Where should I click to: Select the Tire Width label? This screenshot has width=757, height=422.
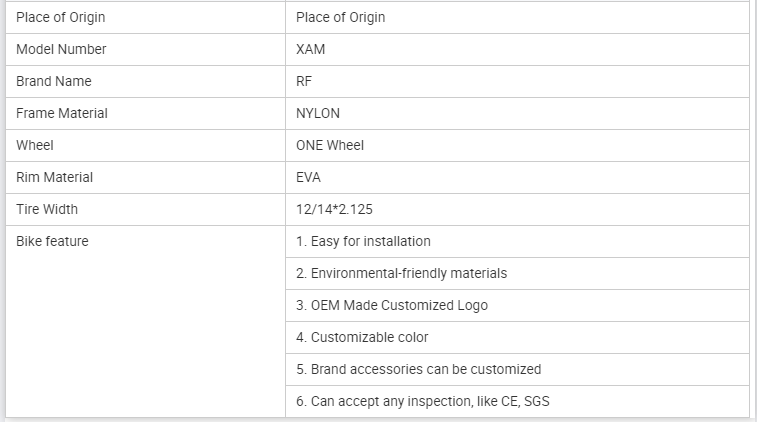click(47, 209)
